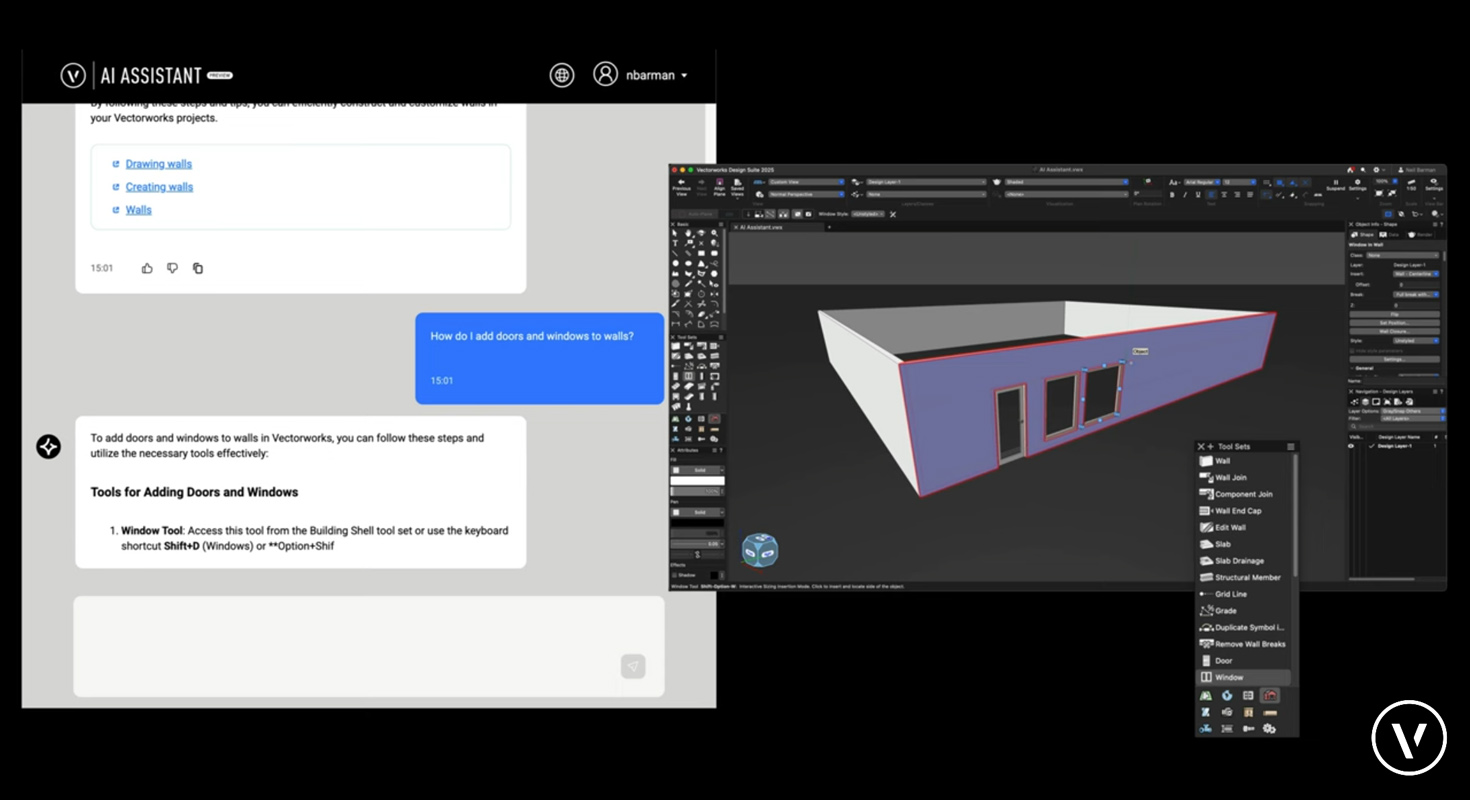This screenshot has width=1470, height=800.
Task: Choose the Wall Join tool
Action: [1230, 478]
